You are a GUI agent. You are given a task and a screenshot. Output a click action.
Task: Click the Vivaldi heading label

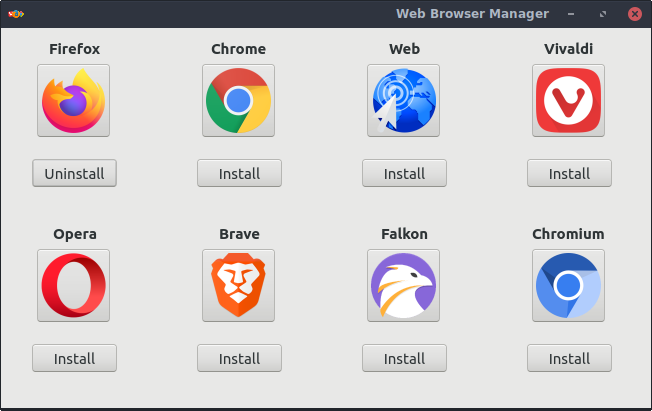tap(568, 49)
